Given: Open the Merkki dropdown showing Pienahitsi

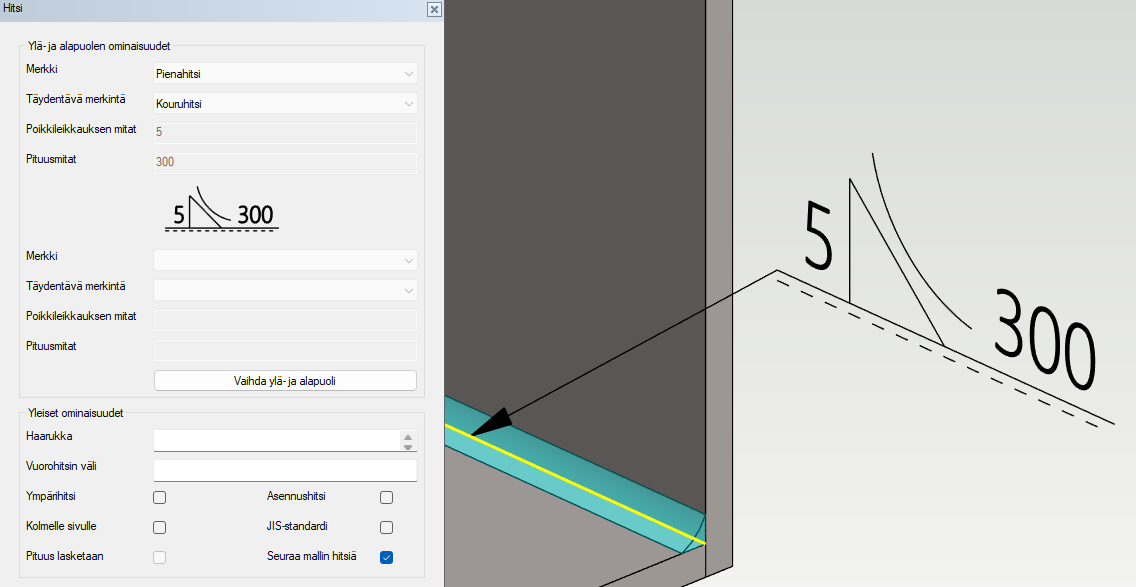Looking at the screenshot, I should pos(284,73).
